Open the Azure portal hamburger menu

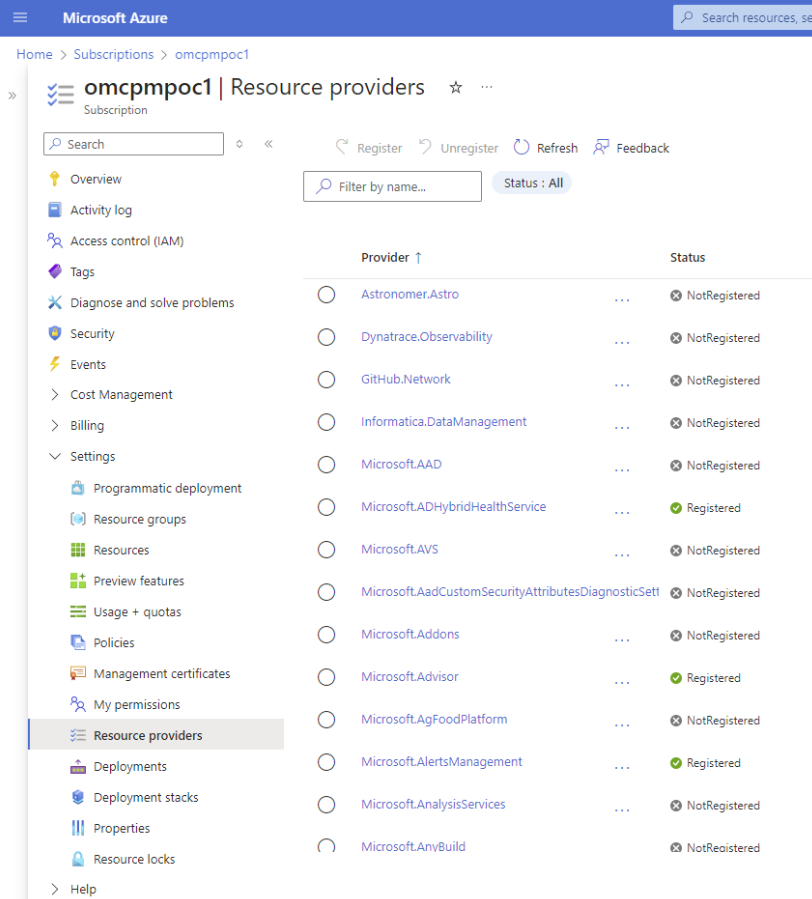click(20, 17)
